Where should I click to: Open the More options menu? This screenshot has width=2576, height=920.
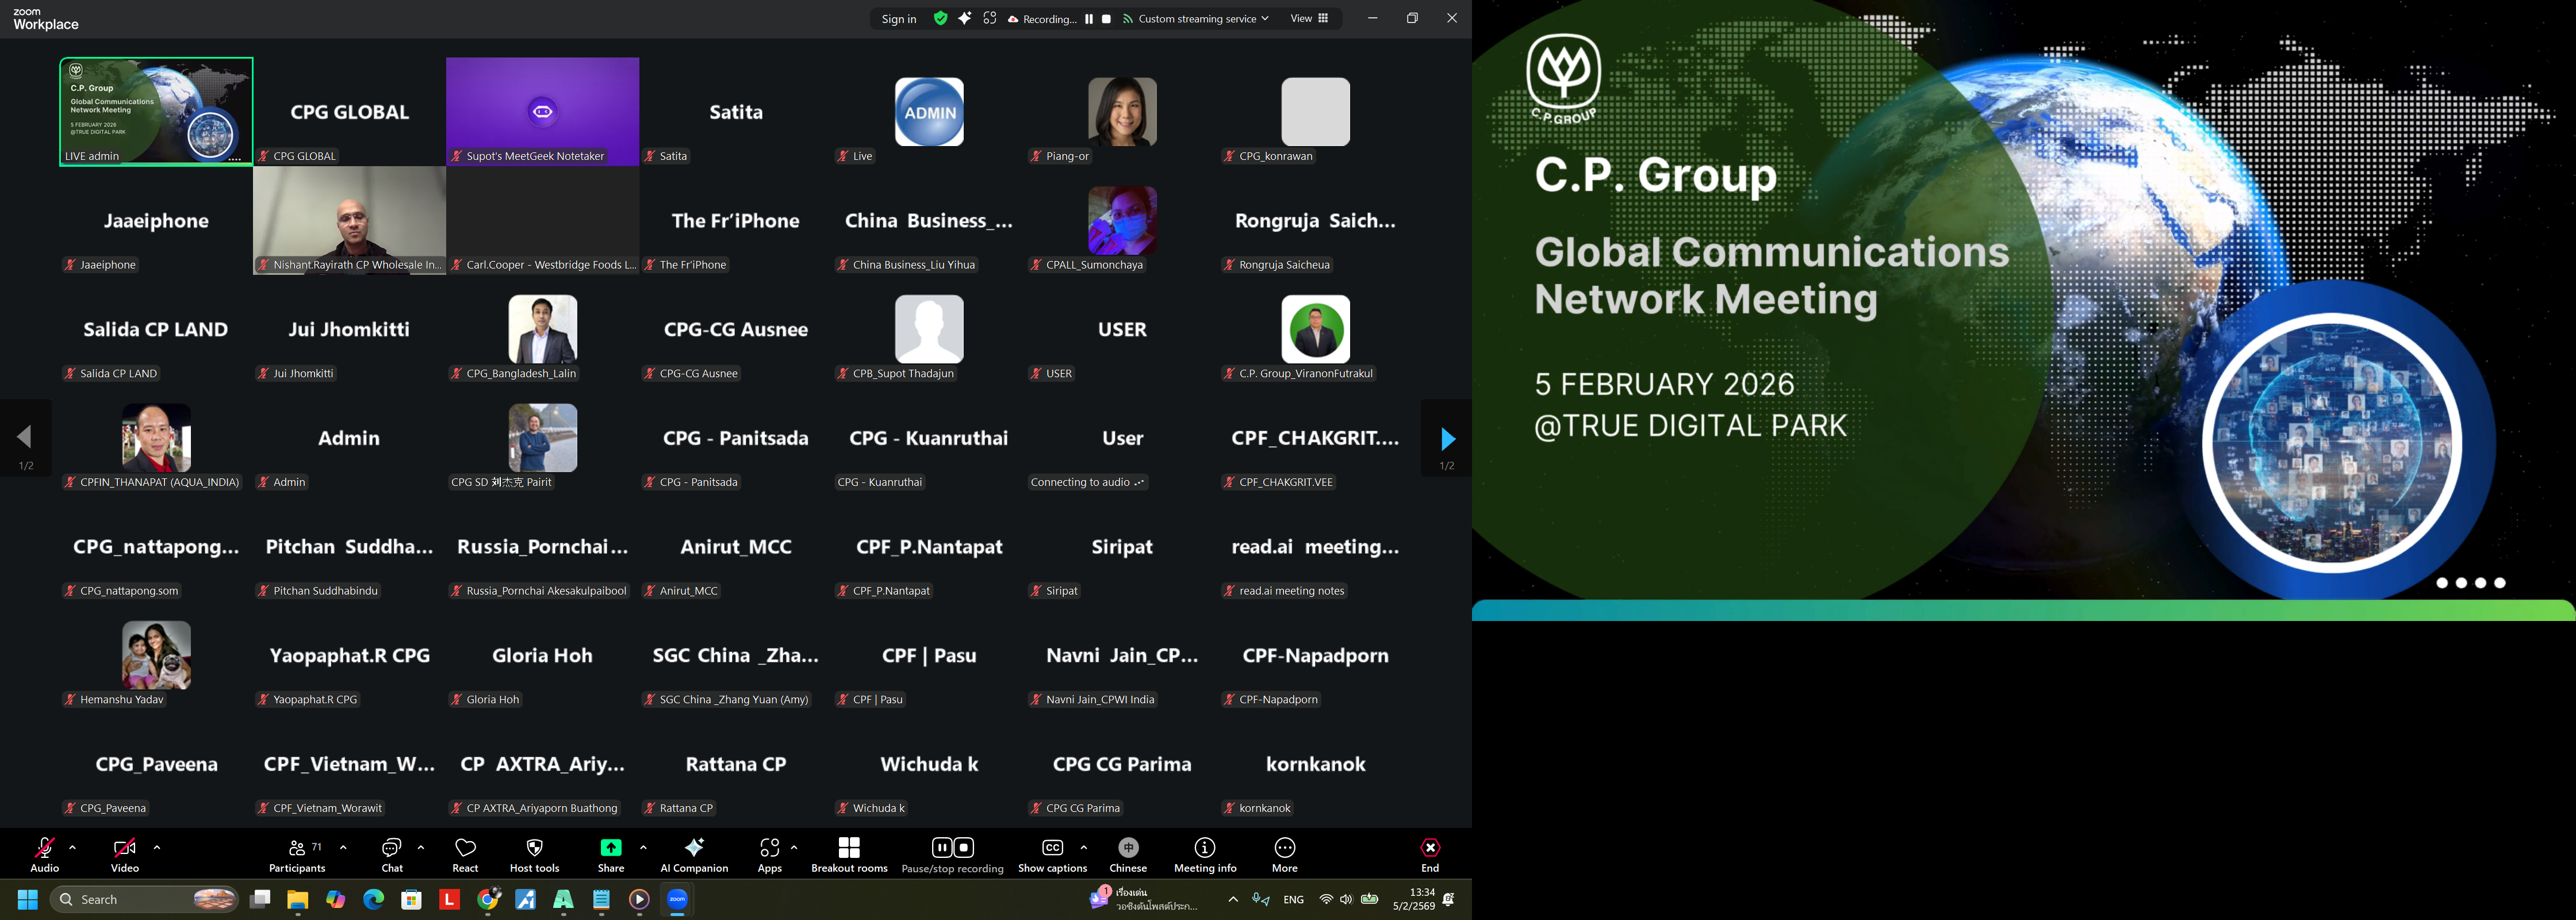(x=1284, y=855)
